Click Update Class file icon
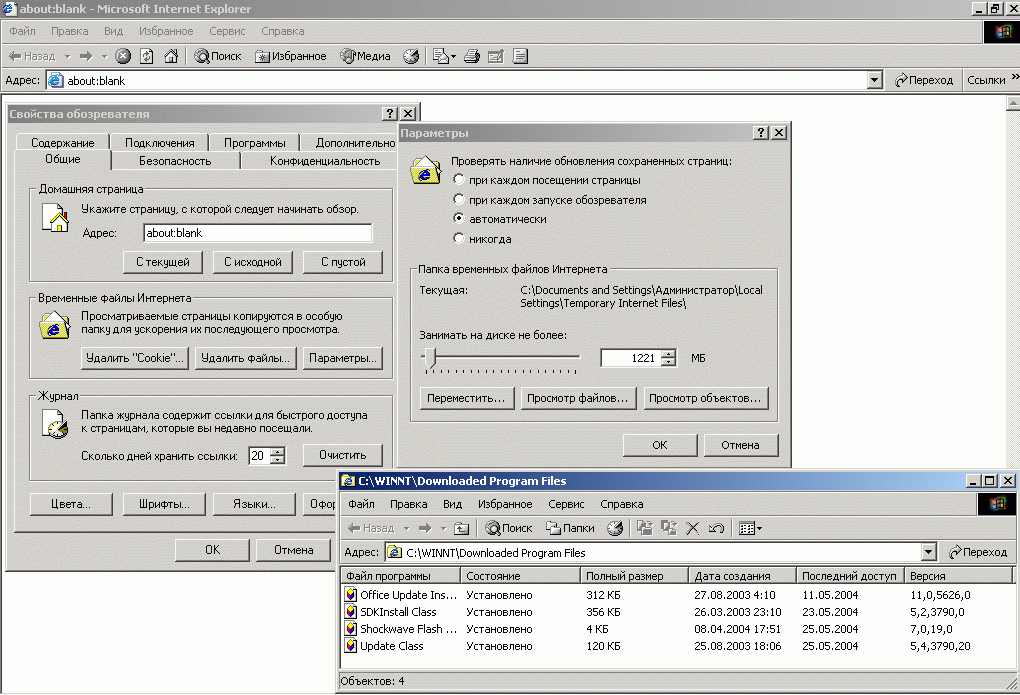The image size is (1020, 695). point(351,646)
